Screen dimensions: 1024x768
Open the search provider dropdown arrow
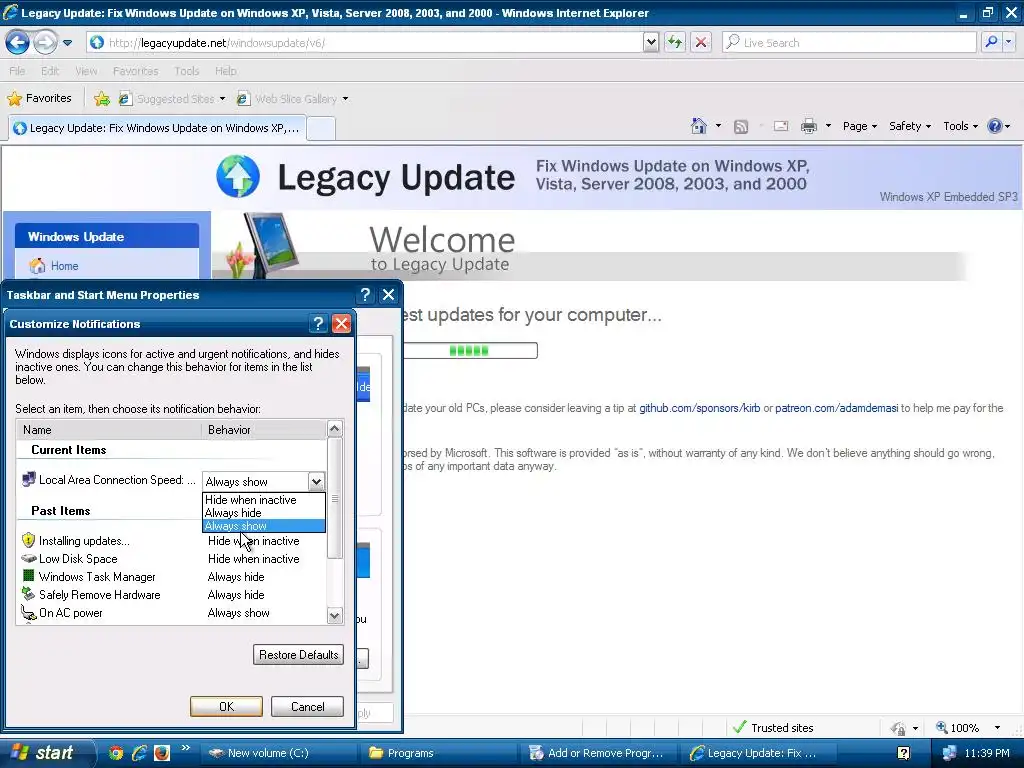coord(1008,42)
